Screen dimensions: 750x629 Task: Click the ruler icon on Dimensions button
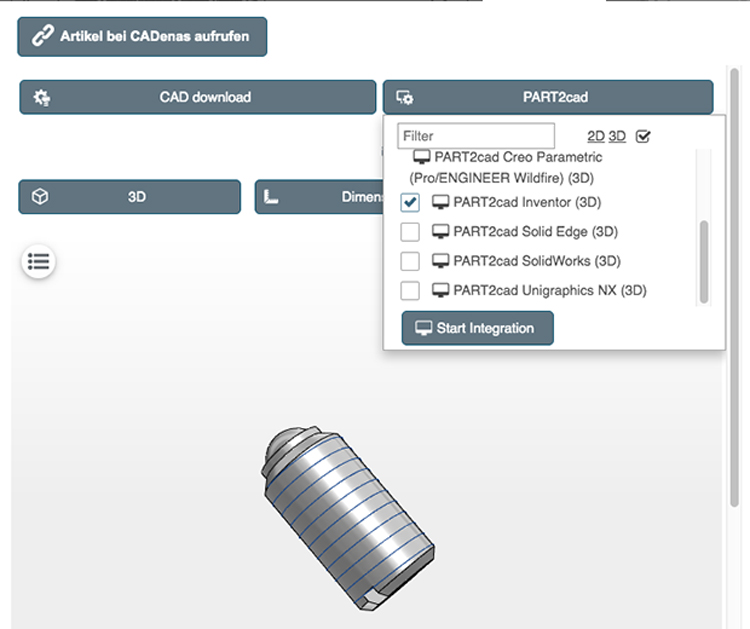click(271, 197)
